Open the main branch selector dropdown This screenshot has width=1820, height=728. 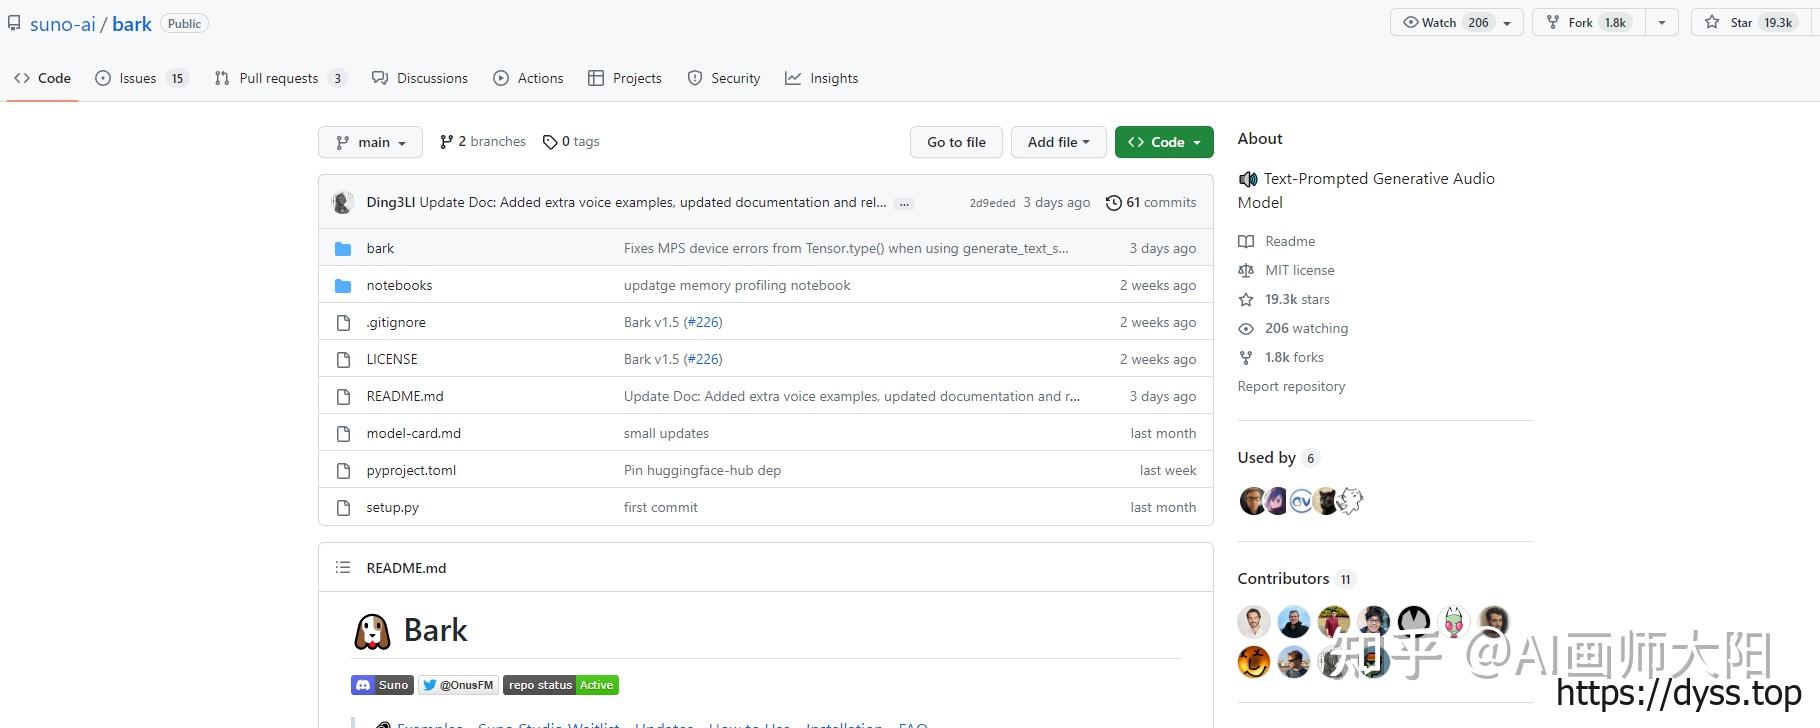[370, 142]
